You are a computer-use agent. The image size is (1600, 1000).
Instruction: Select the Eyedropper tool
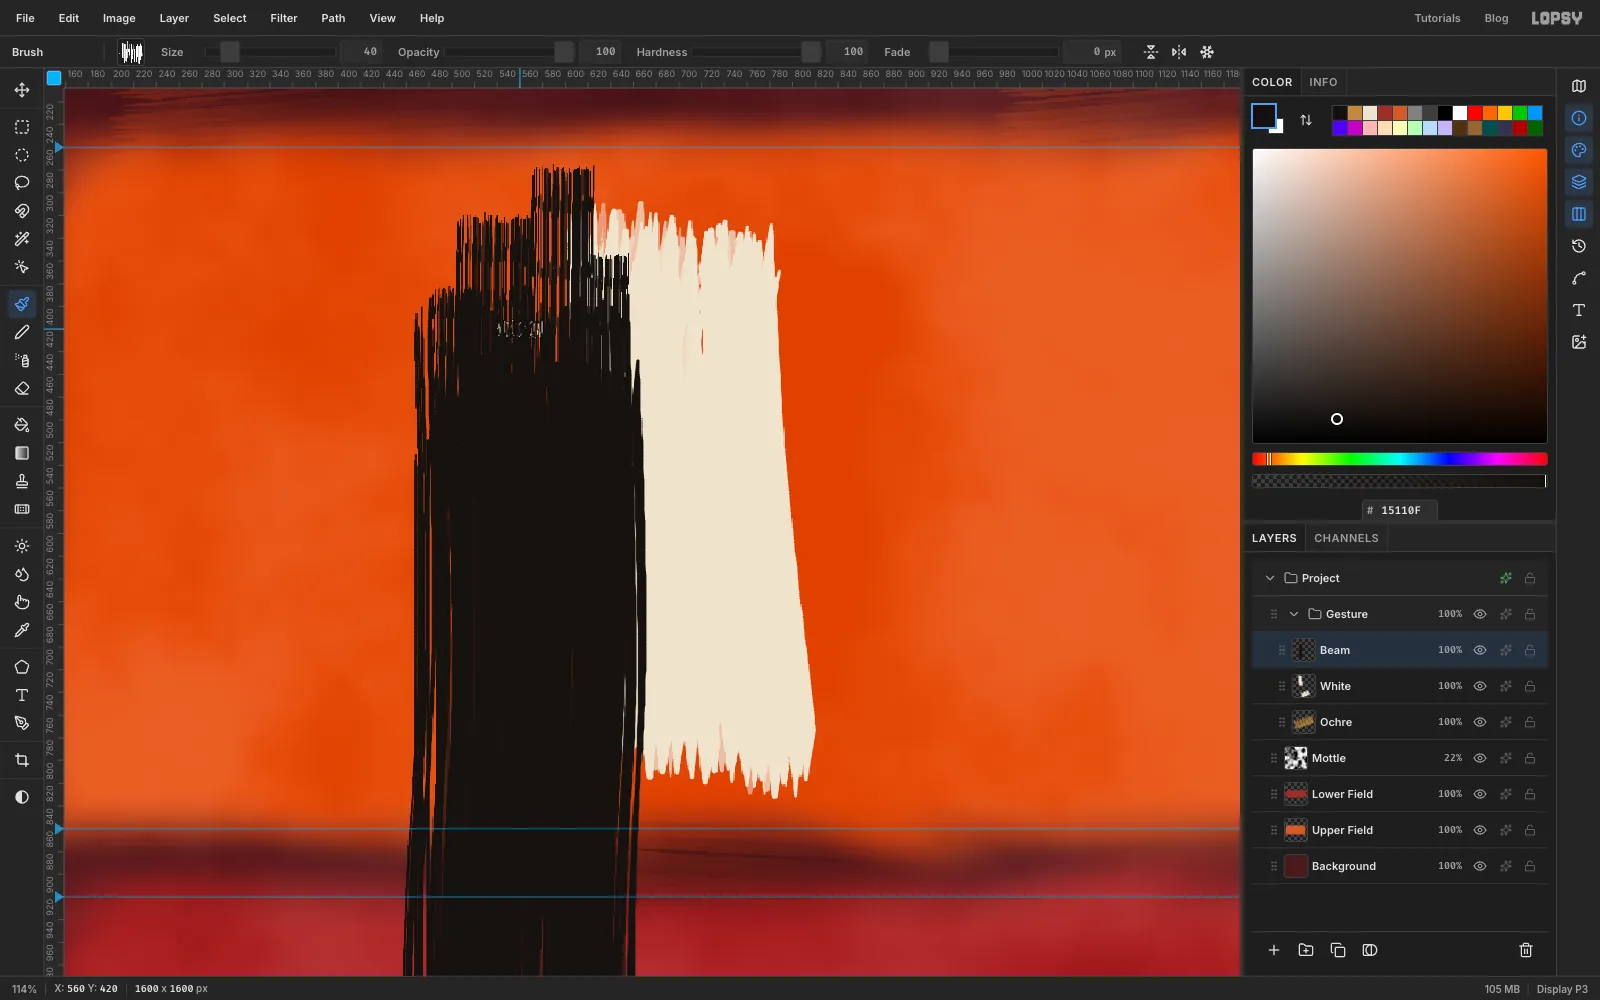click(x=22, y=630)
